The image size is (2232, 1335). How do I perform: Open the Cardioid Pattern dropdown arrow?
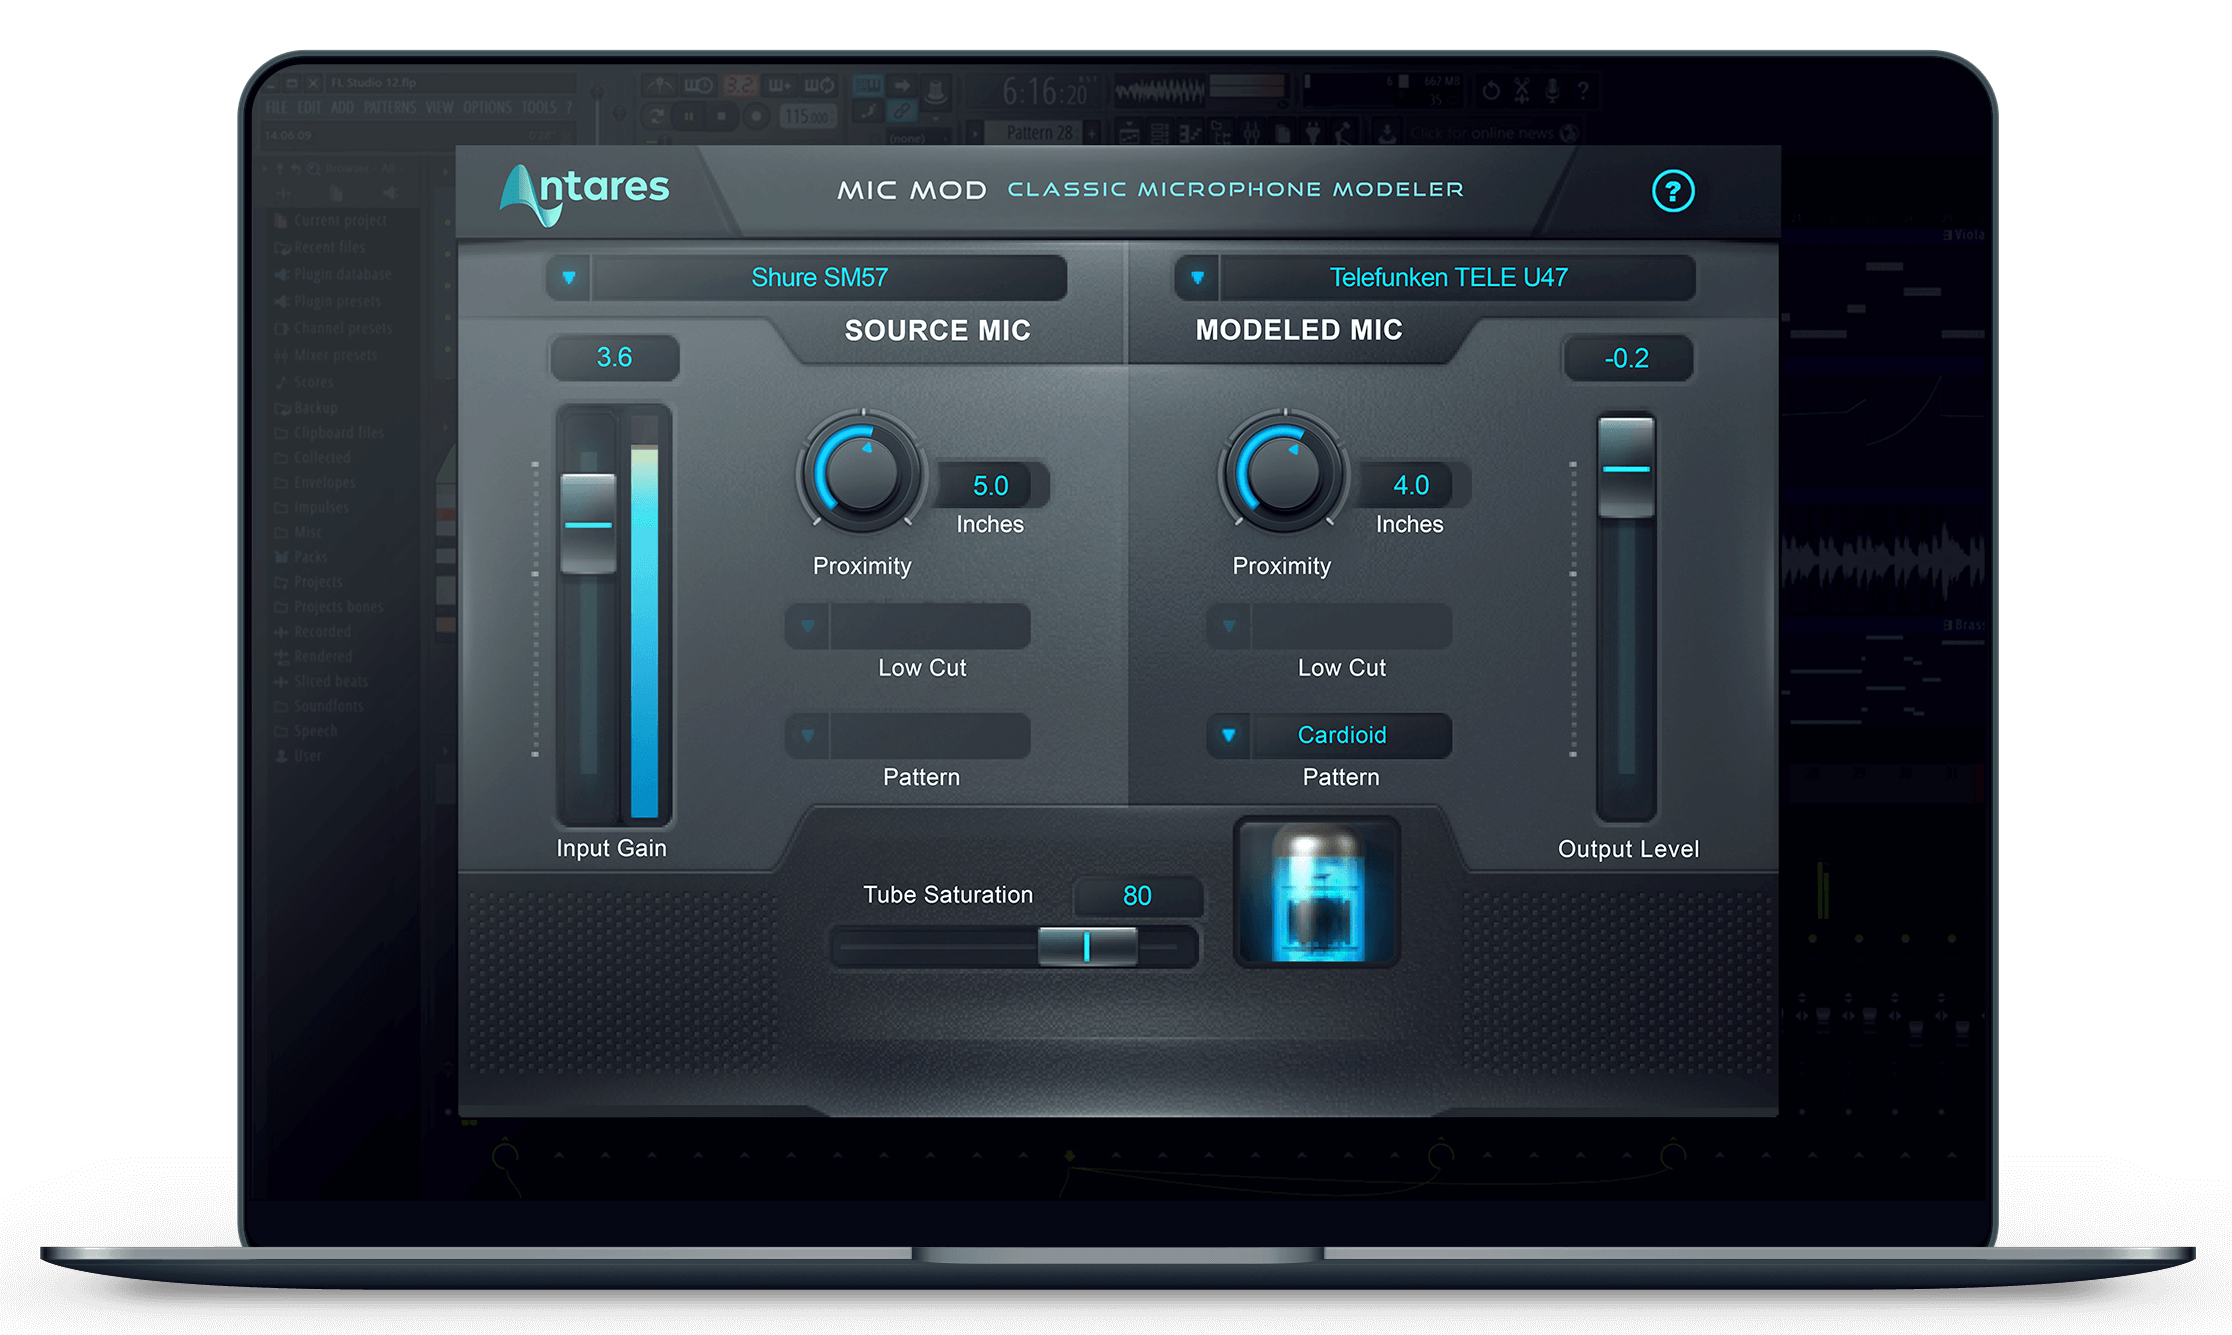(x=1229, y=735)
